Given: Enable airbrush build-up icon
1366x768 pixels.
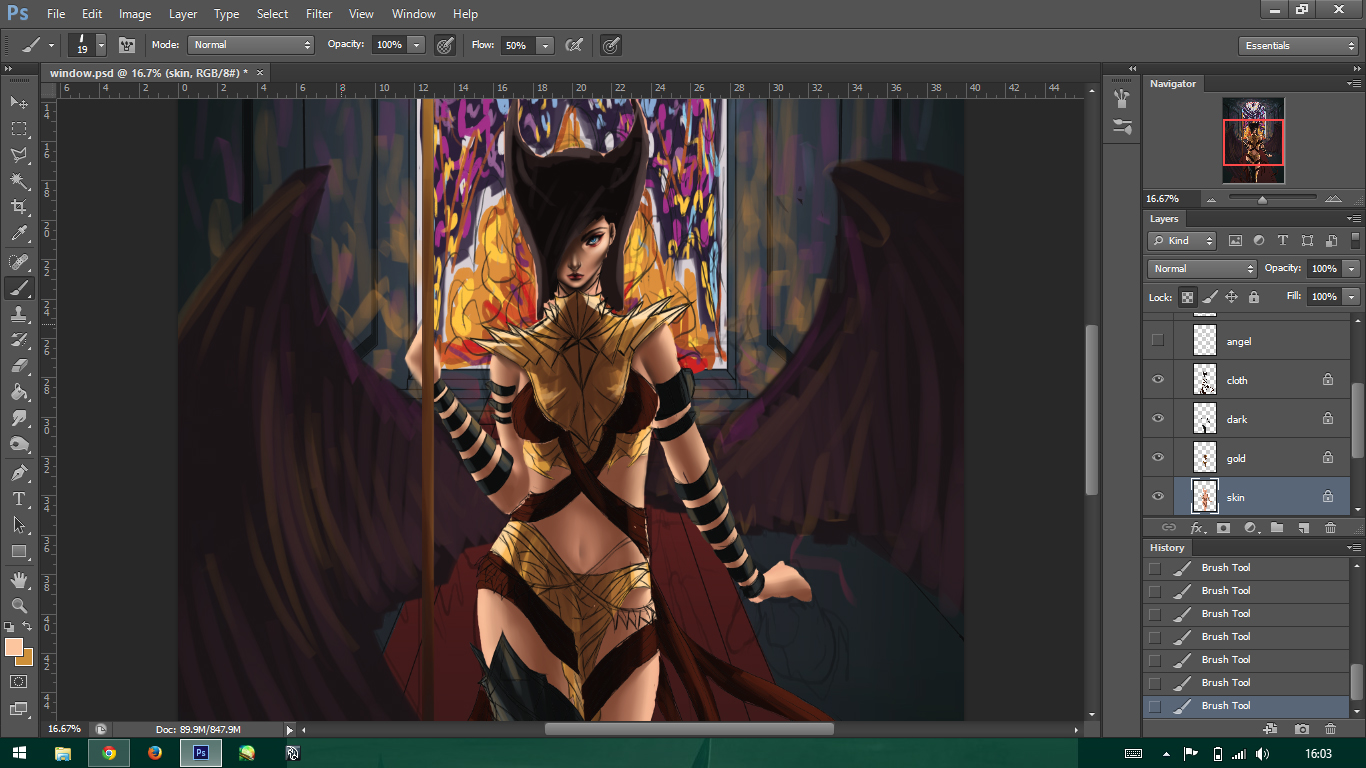Looking at the screenshot, I should [x=574, y=45].
